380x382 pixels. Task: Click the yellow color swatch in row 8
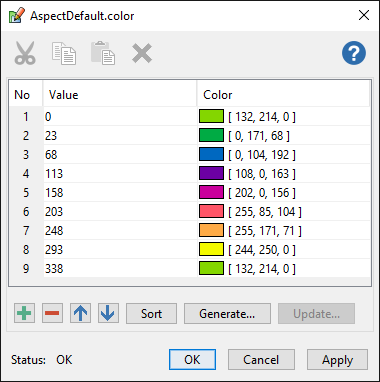pyautogui.click(x=211, y=249)
